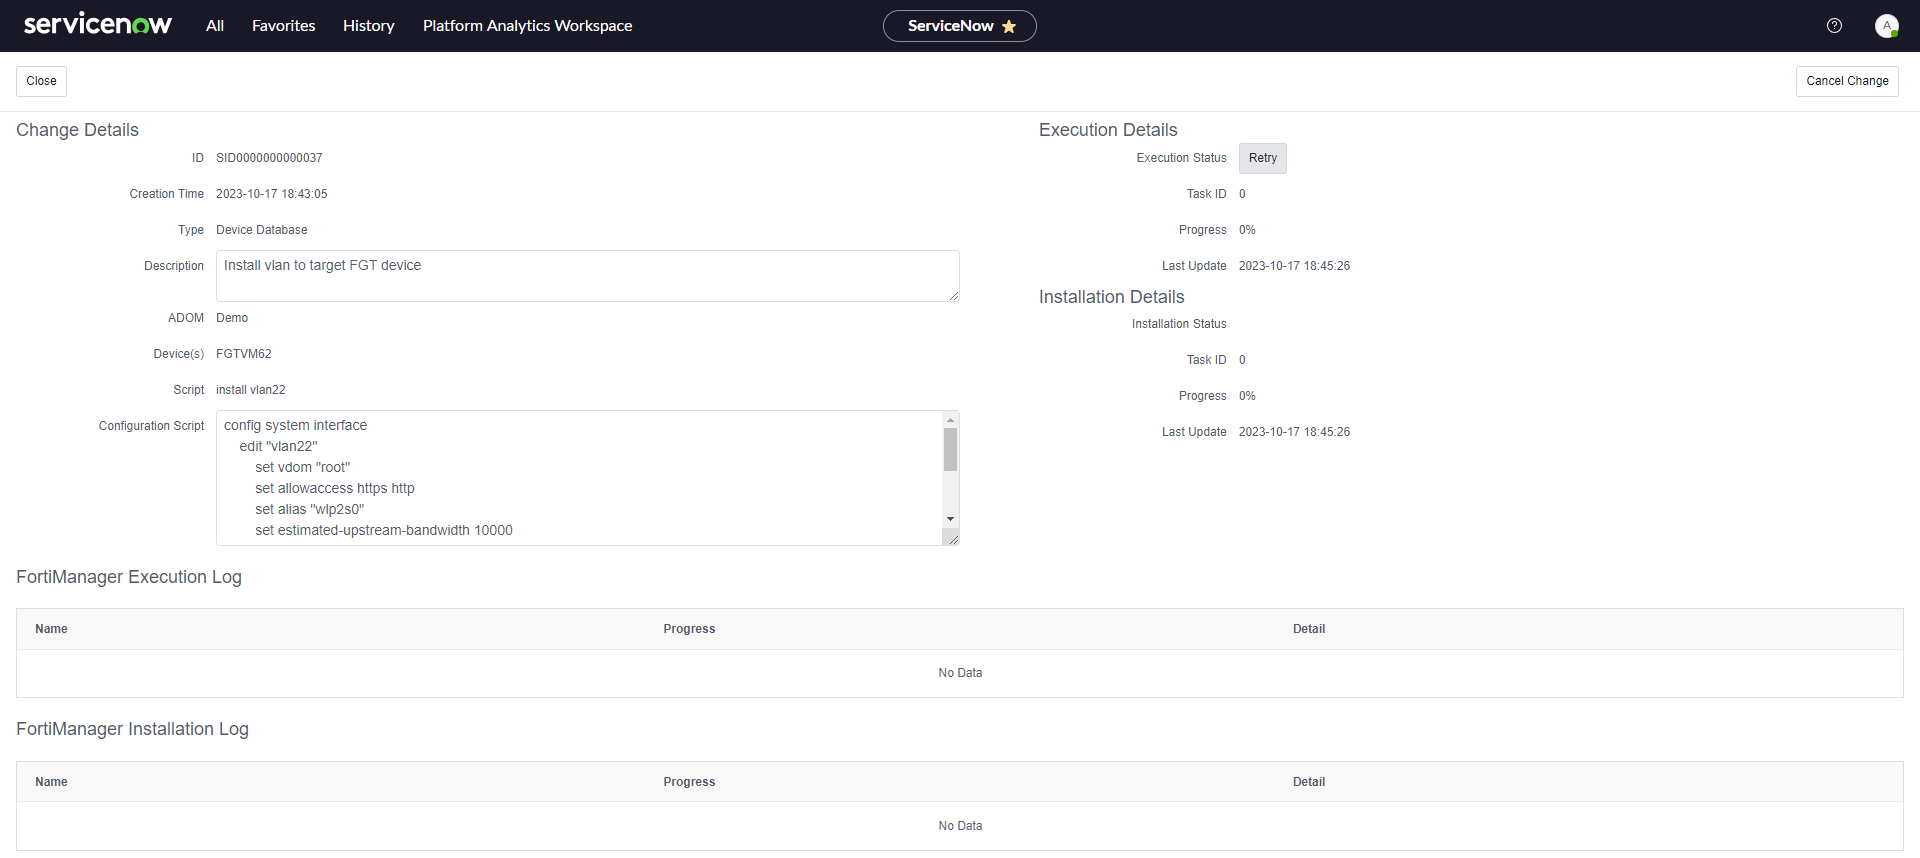This screenshot has width=1920, height=858.
Task: Click Name column header in Installation Log
Action: pos(51,782)
